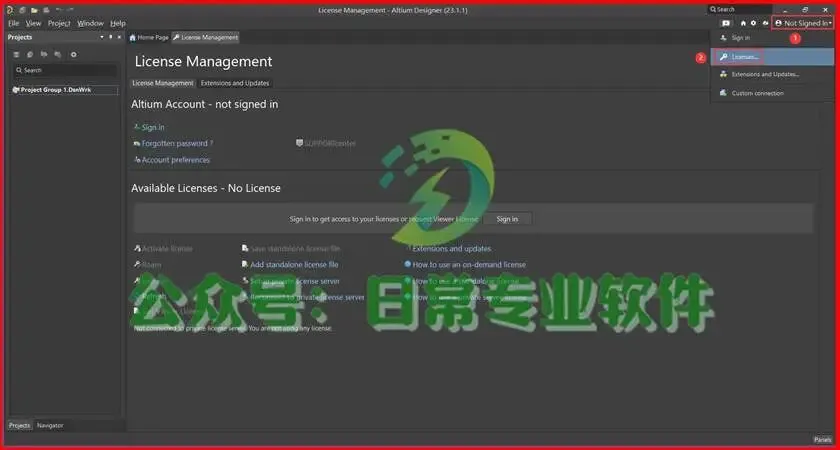Open the SUPPORTcenter link
840x450 pixels.
coord(326,144)
